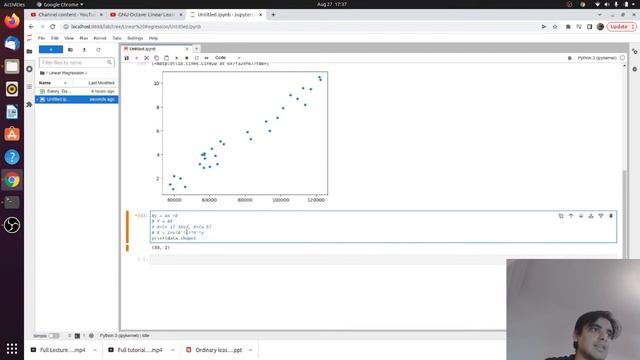Screen dimensions: 640x360
Task: Open the Tabs menu in JupyterLab
Action: pos(117,38)
